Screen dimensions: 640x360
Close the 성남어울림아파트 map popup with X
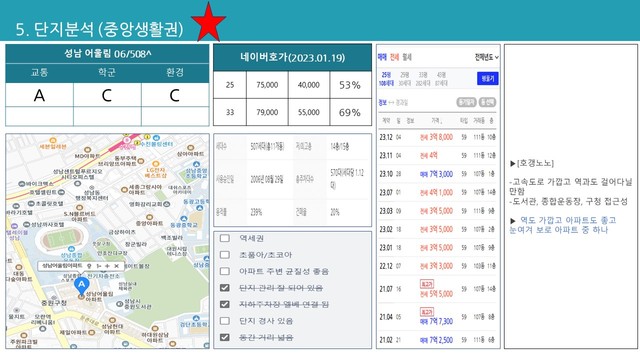pos(116,266)
